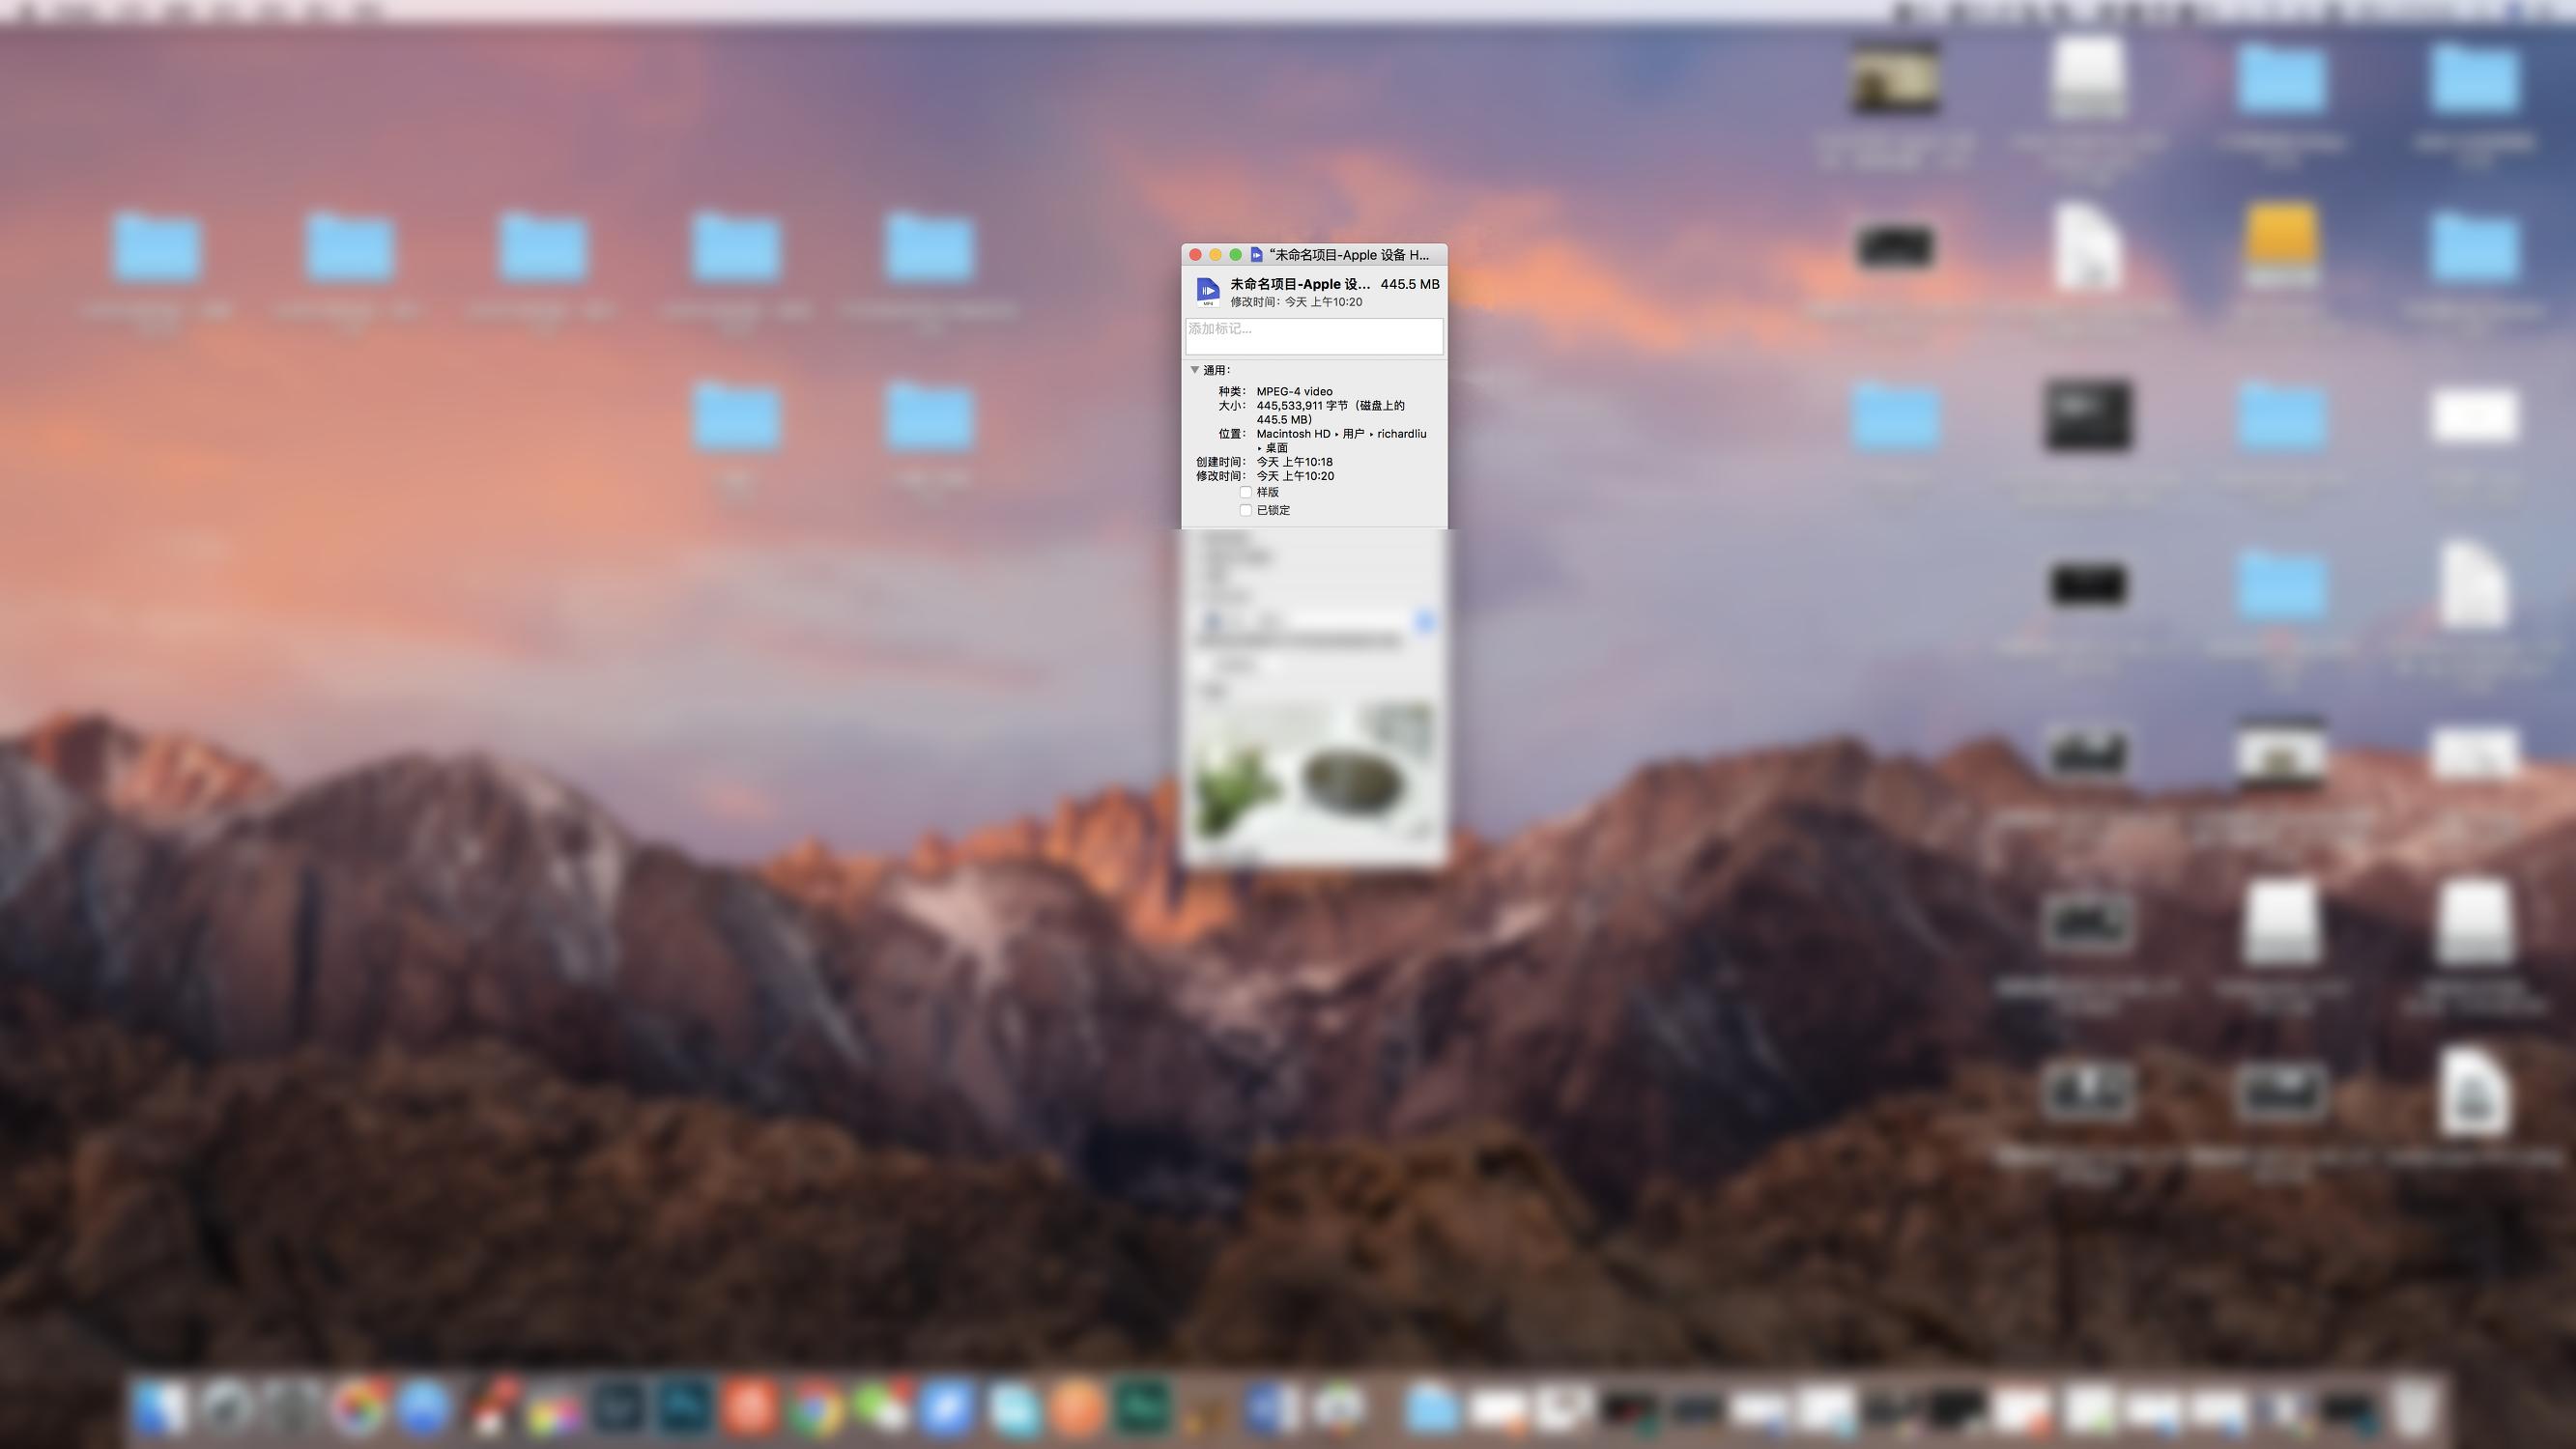Click the green zoom button of the Info window

point(1235,255)
